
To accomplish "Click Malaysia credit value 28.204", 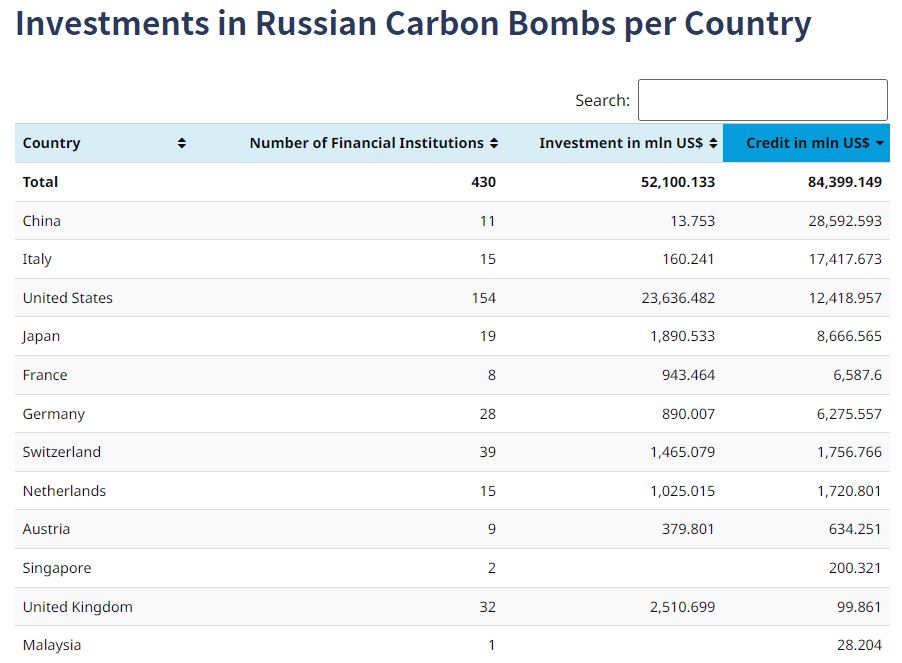I will click(859, 645).
